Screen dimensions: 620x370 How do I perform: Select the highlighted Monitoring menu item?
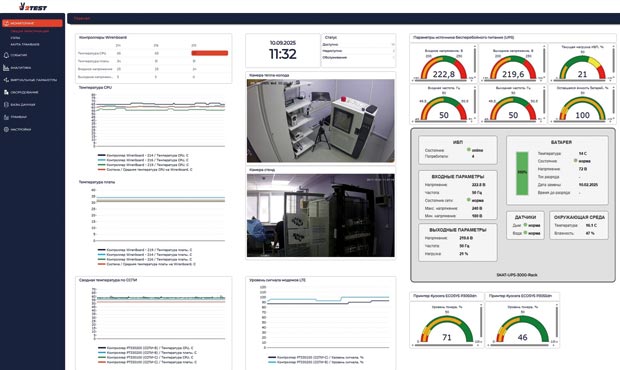pos(32,23)
